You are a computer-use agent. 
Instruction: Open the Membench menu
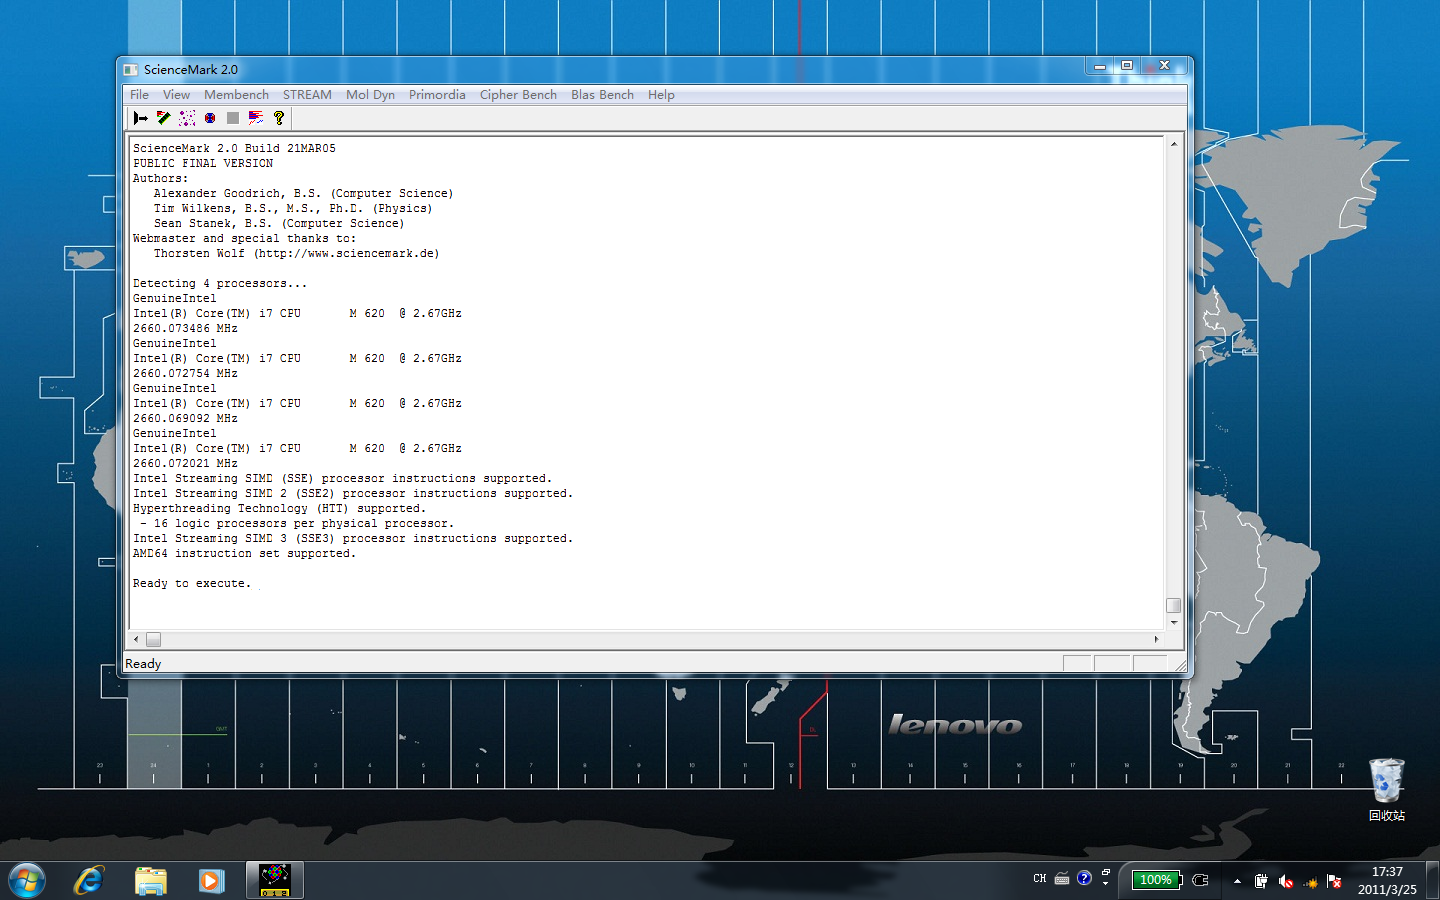pos(236,95)
